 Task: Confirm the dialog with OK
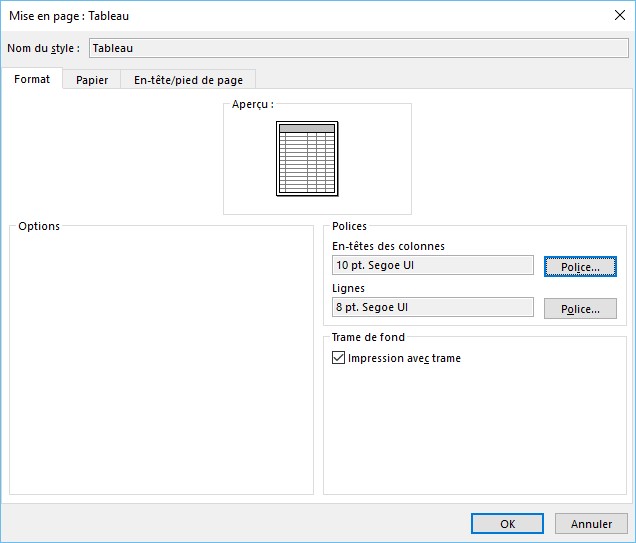507,523
